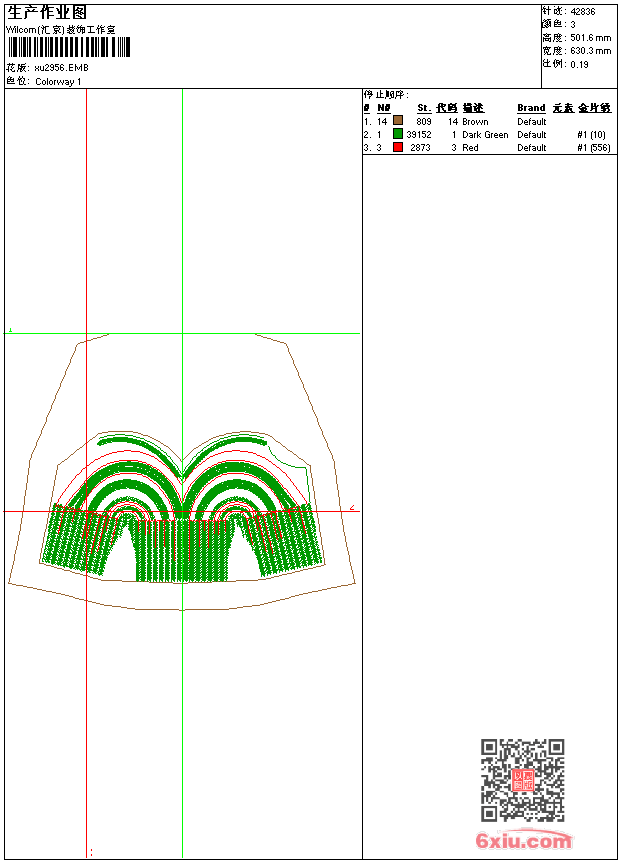Click the 'N#' column header
Image resolution: width=620 pixels, height=860 pixels.
click(384, 108)
